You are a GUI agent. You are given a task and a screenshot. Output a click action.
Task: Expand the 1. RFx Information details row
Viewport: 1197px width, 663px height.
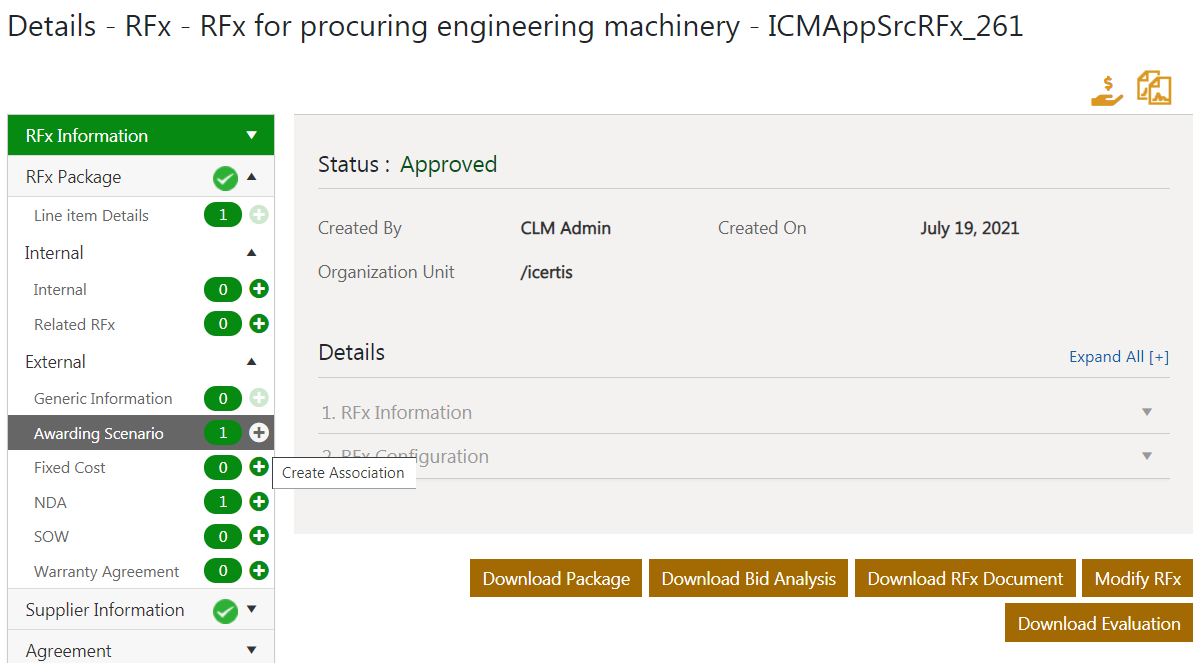click(x=1147, y=412)
